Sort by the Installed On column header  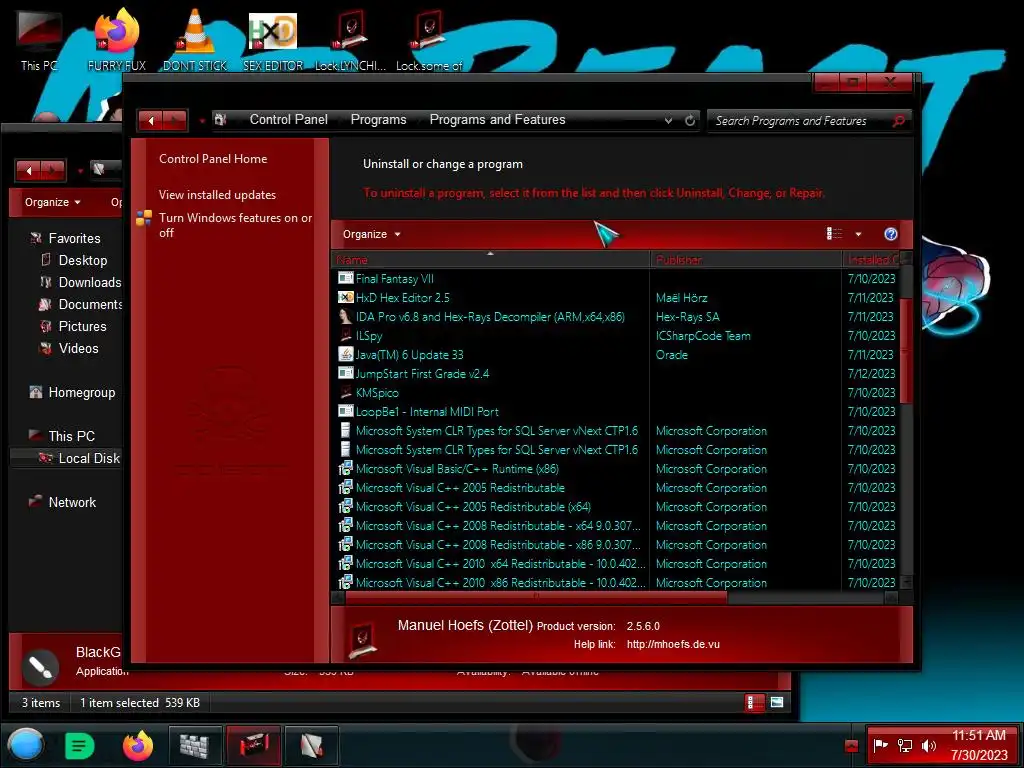[x=871, y=259]
